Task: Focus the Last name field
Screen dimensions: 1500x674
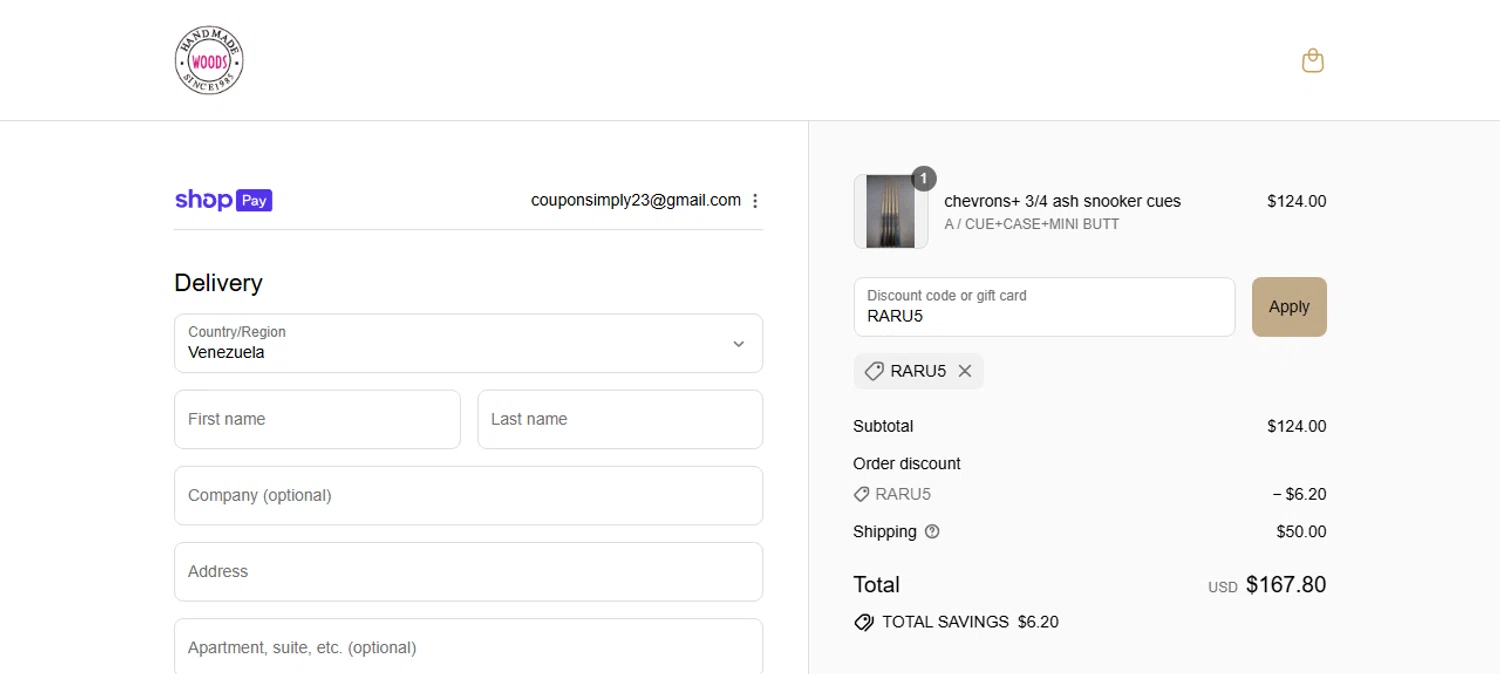Action: (x=620, y=419)
